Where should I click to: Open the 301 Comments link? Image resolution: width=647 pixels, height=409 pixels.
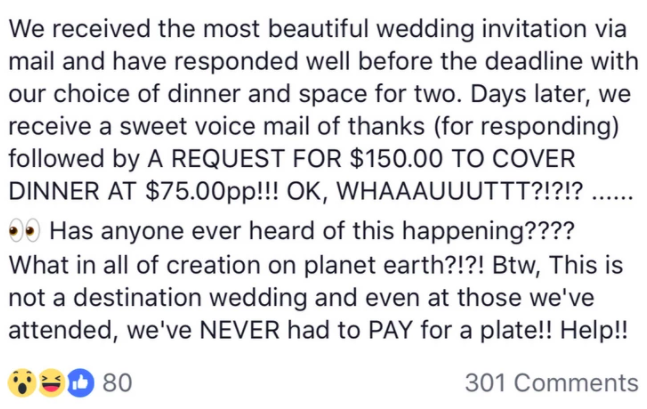[552, 383]
